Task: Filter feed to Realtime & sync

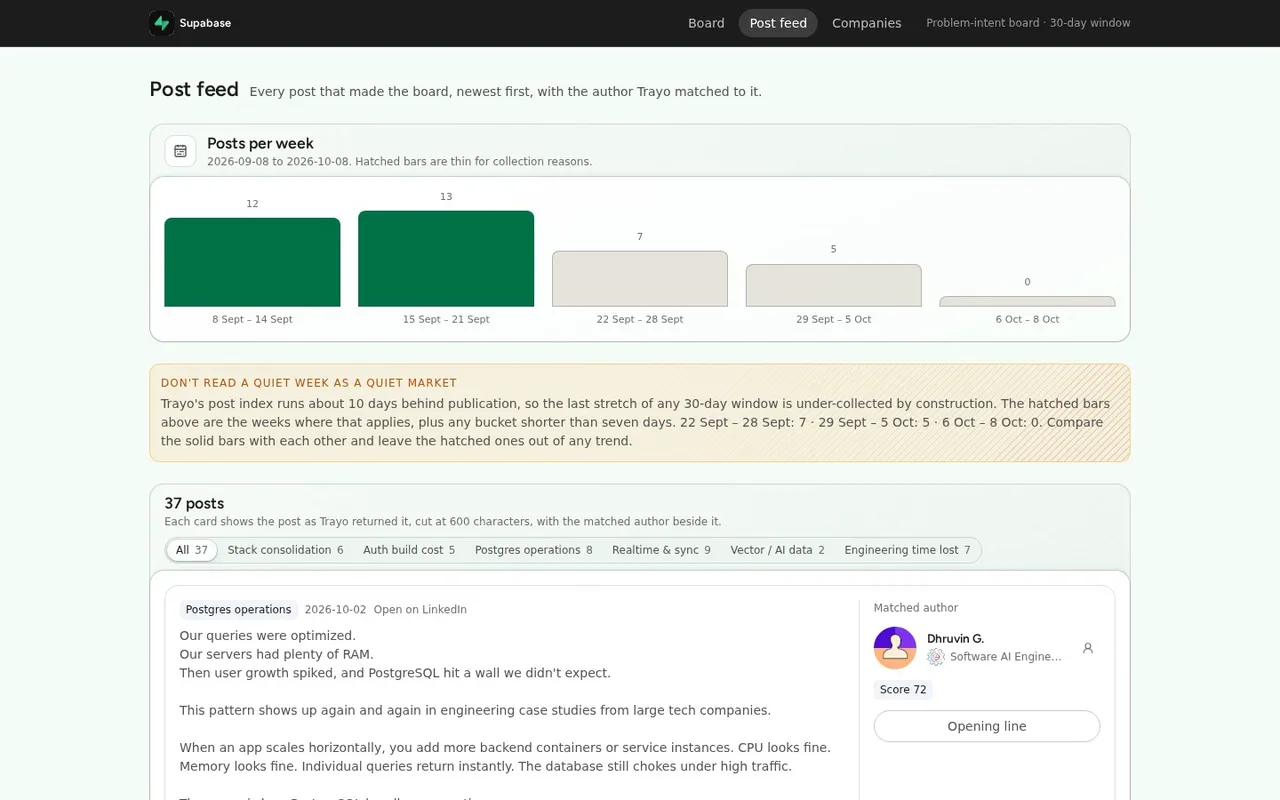Action: tap(661, 550)
